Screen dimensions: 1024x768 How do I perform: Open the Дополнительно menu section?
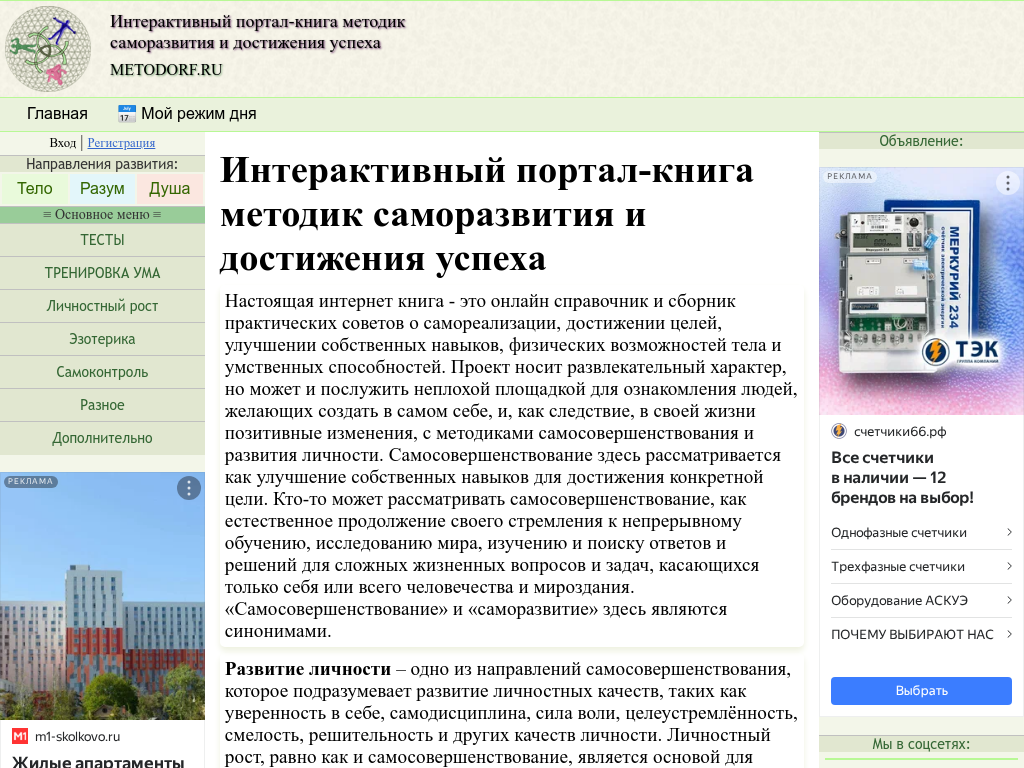(x=103, y=438)
